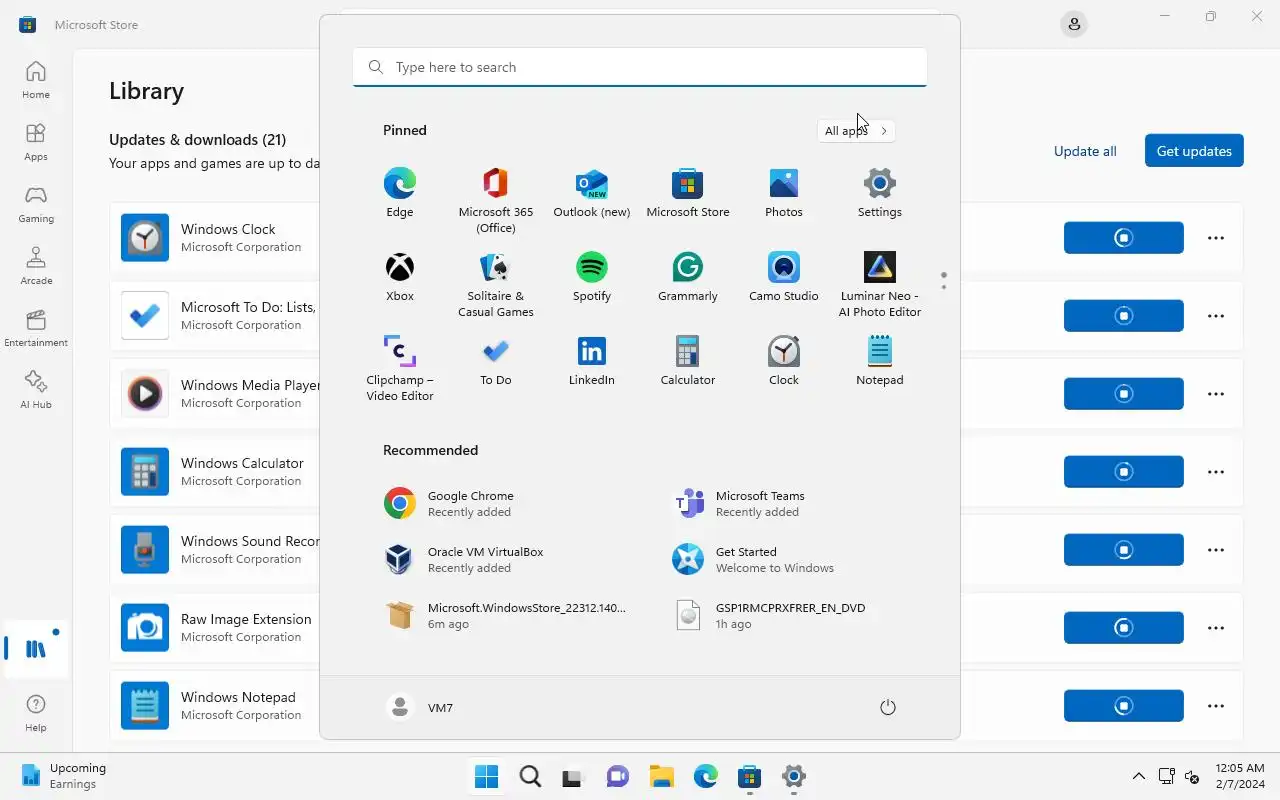Image resolution: width=1280 pixels, height=800 pixels.
Task: Open Microsoft Store from pinned apps
Action: (x=688, y=193)
